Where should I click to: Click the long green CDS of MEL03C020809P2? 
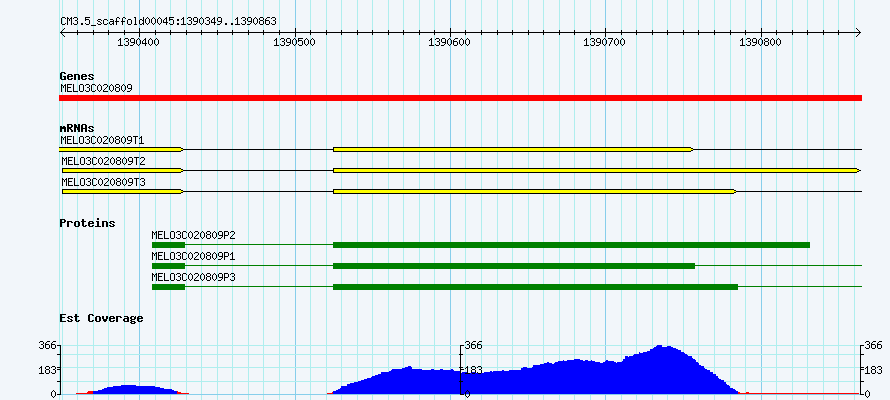click(572, 245)
